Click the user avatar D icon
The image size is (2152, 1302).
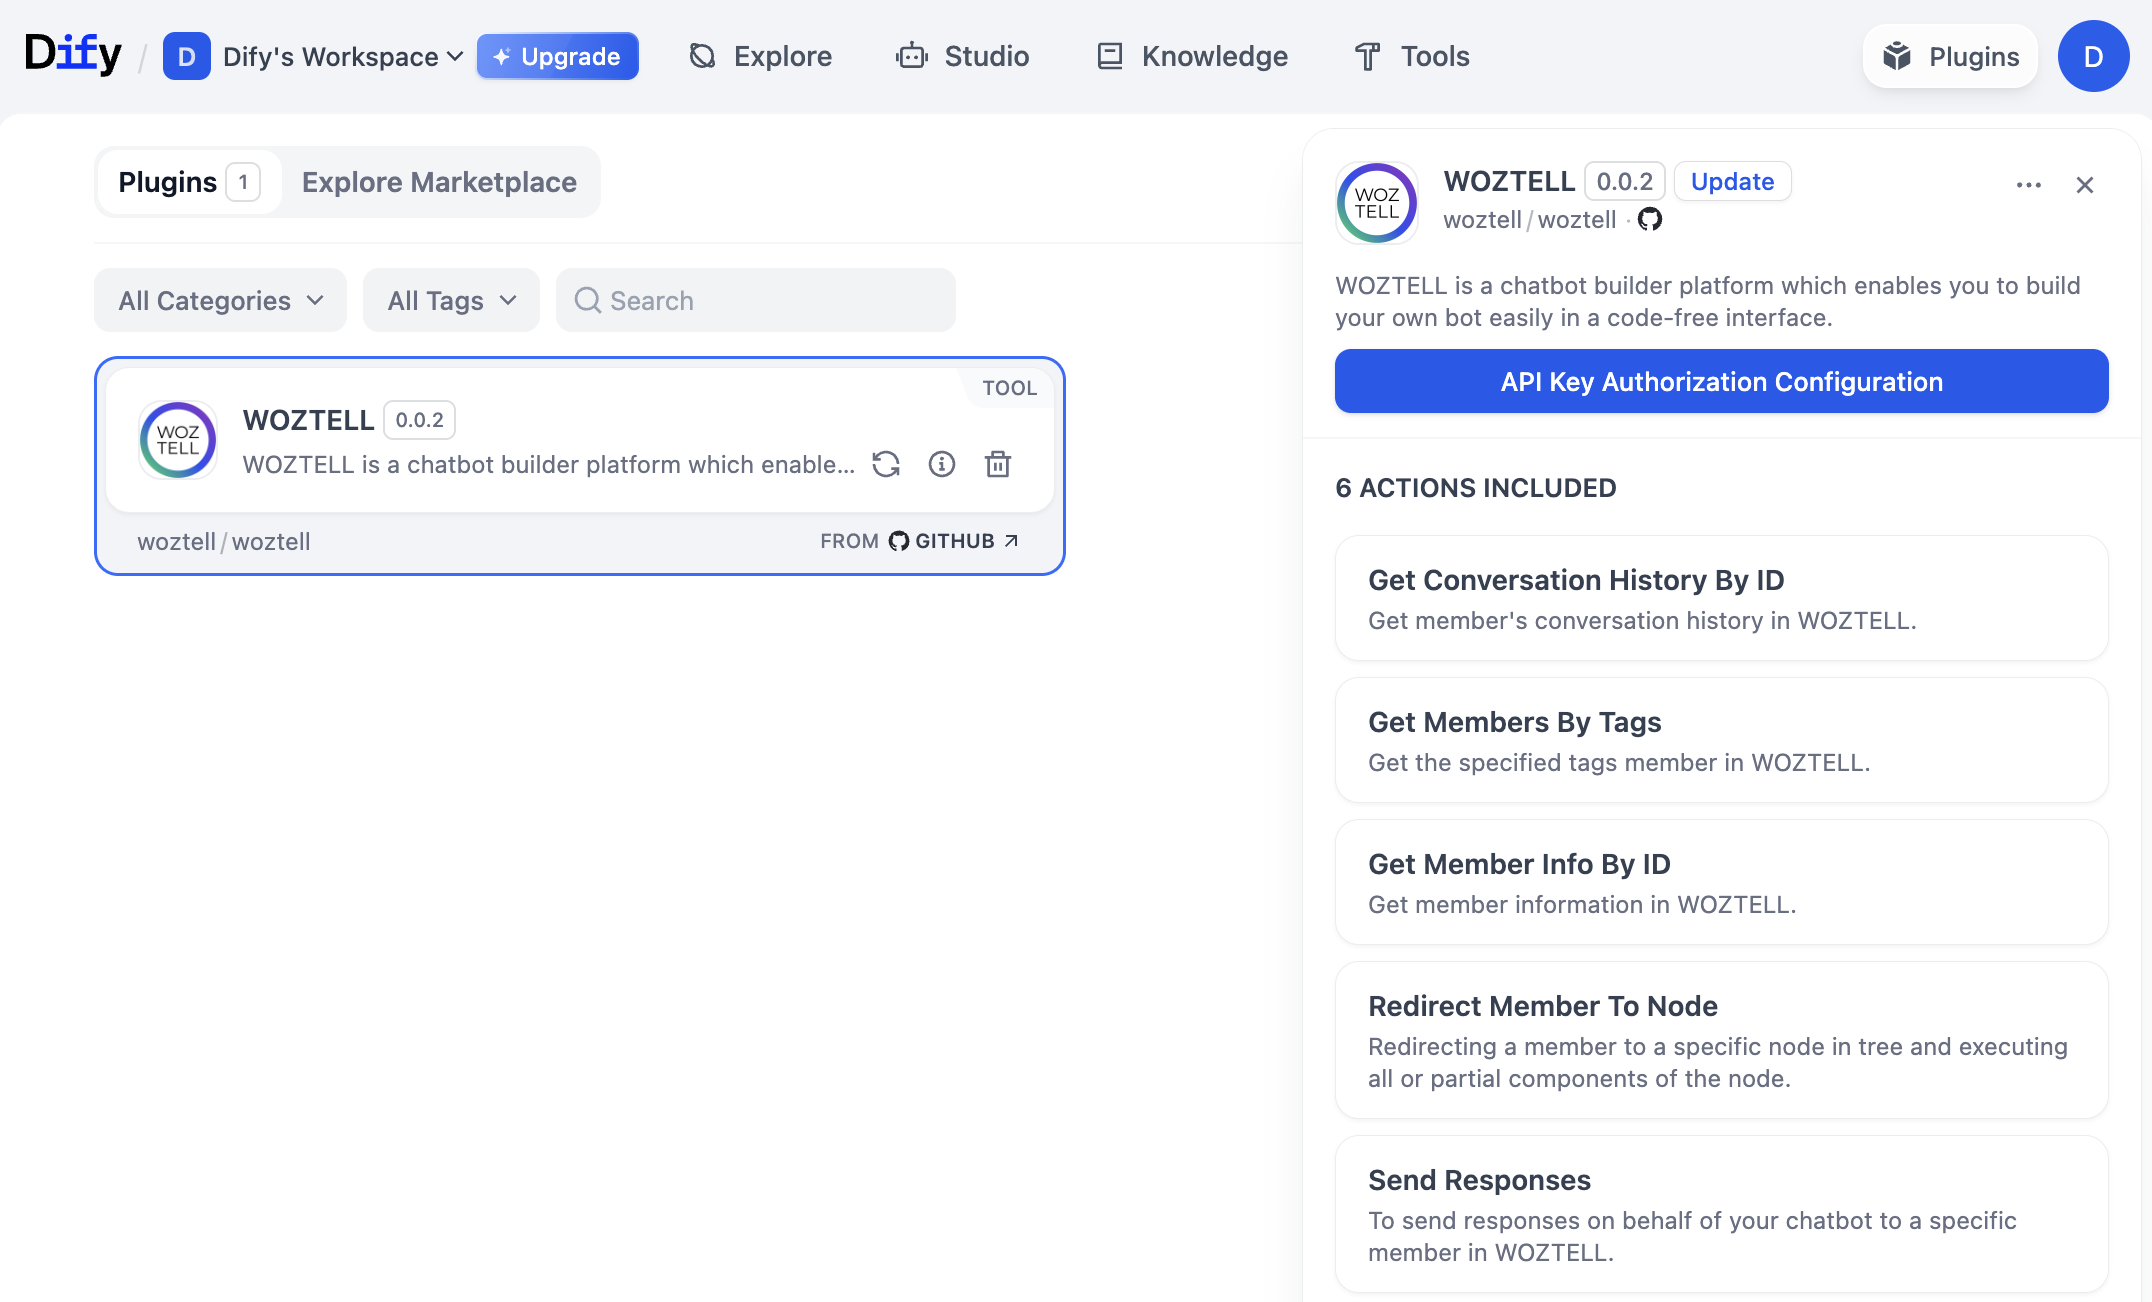pos(2093,56)
